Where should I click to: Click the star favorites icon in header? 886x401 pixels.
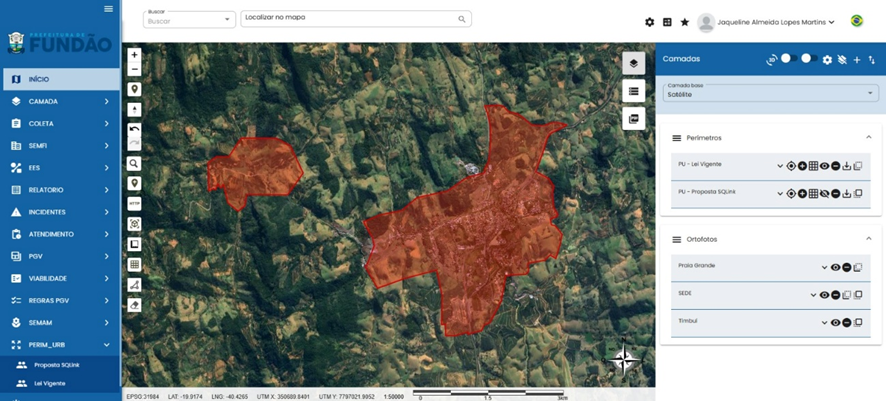685,22
